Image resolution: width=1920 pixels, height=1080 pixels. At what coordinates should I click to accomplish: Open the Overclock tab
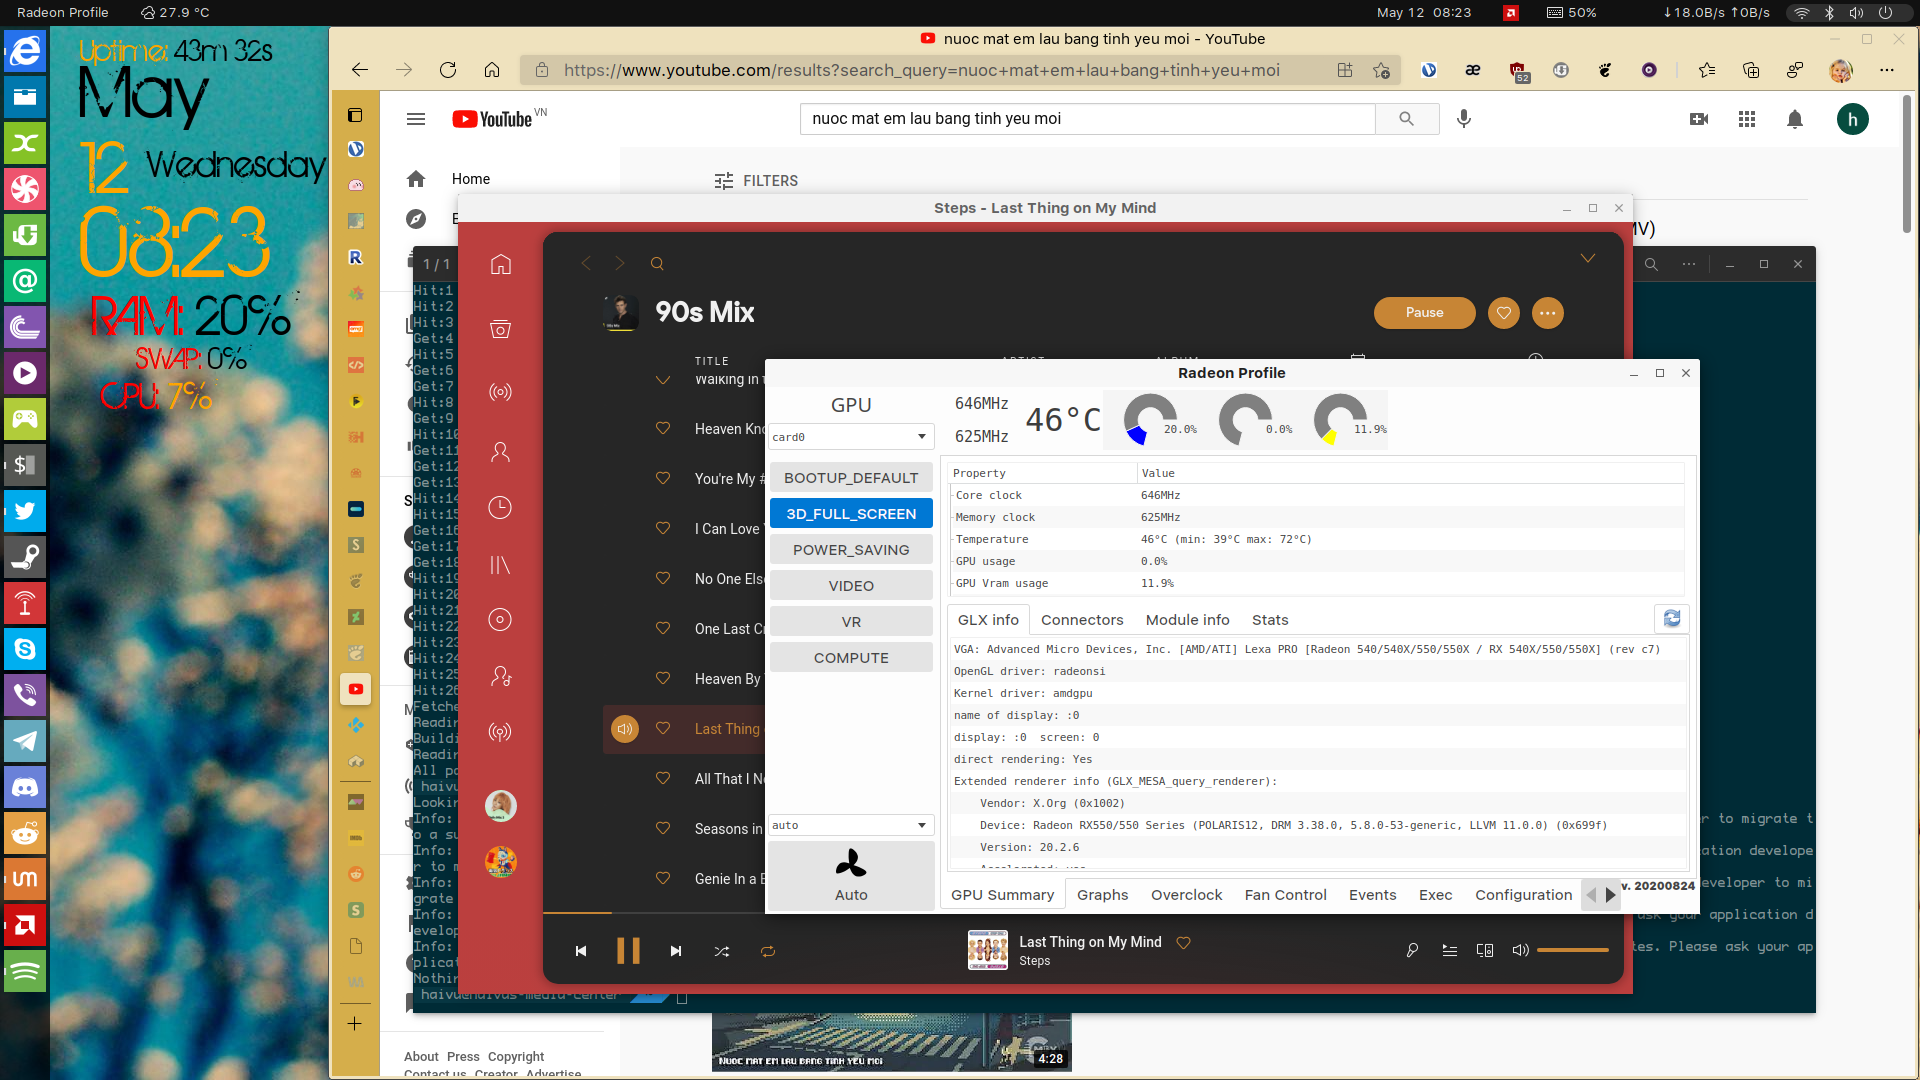point(1186,895)
